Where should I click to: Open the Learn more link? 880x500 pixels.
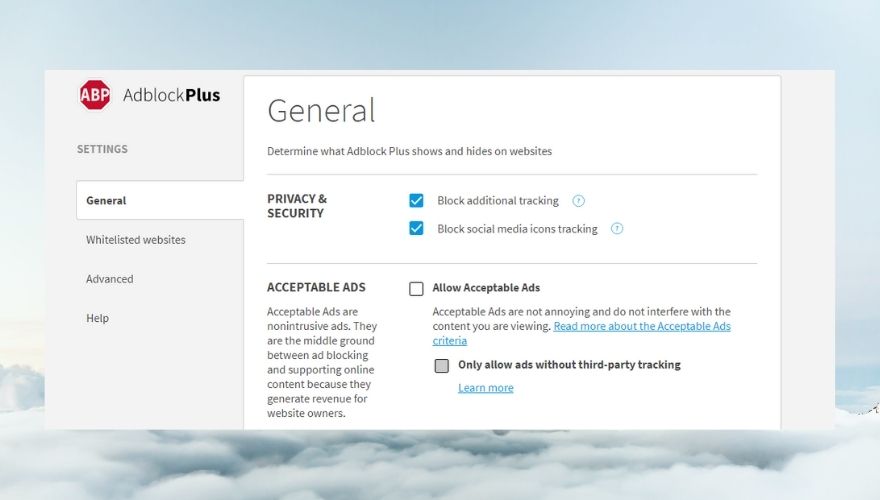[x=485, y=388]
